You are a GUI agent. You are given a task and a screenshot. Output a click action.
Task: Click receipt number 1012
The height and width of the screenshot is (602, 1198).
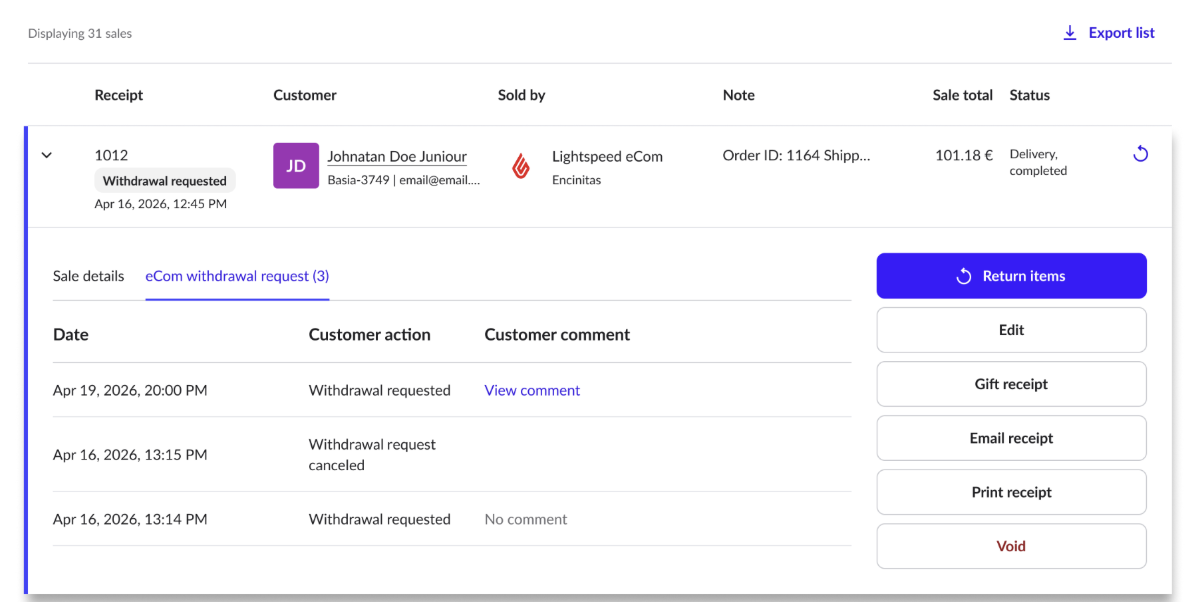(112, 155)
